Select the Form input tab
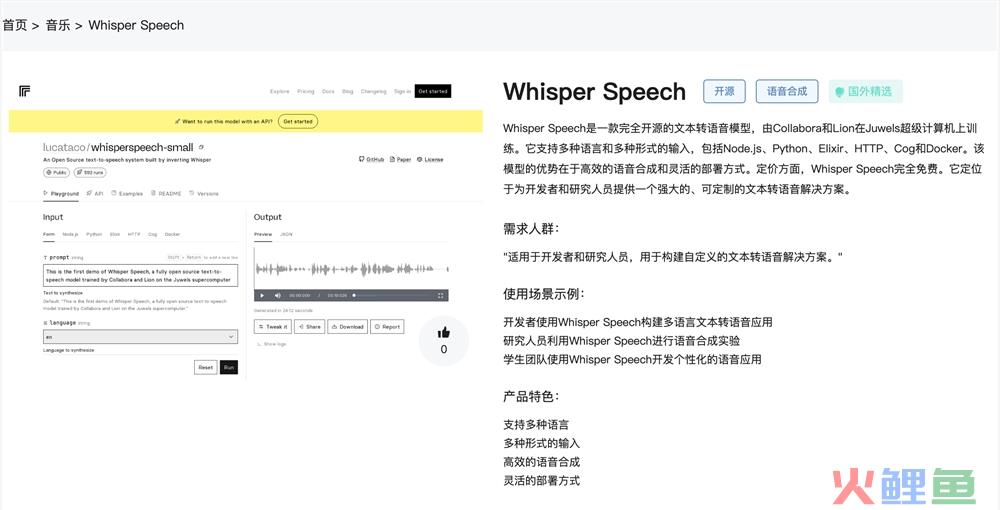Screen dimensions: 1000x510 (x=48, y=234)
